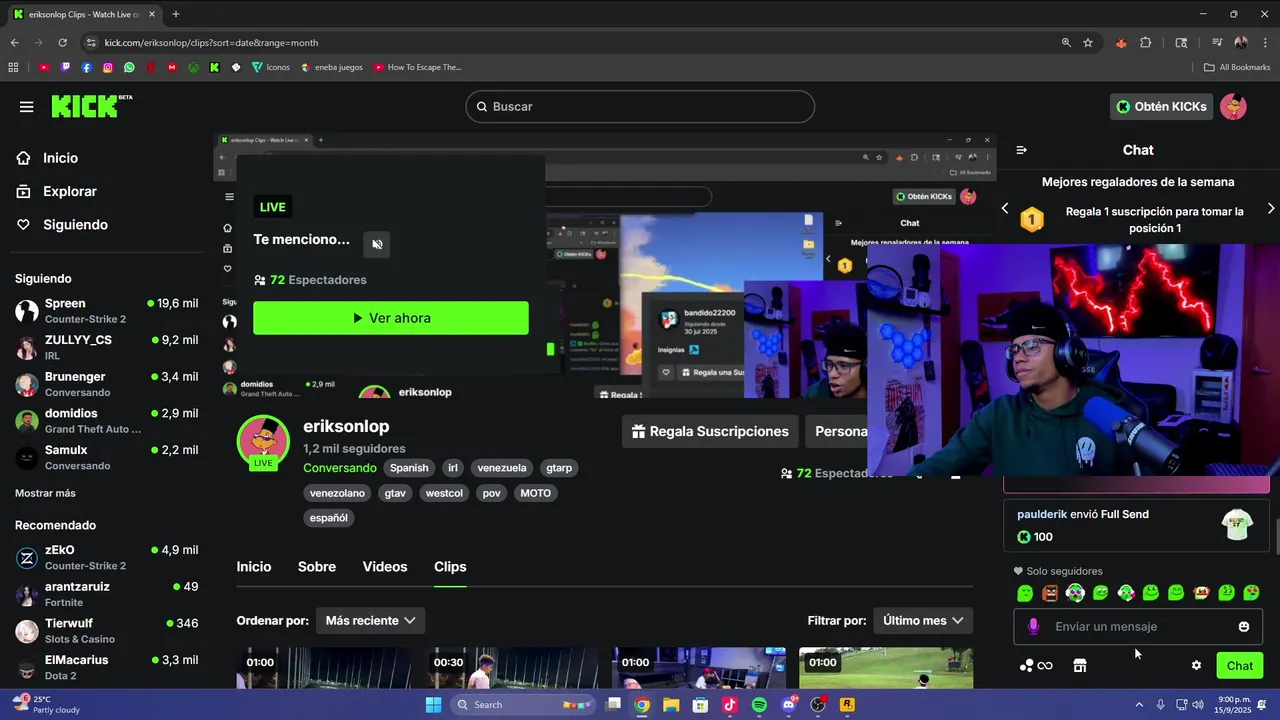Open the Instagram bookmark icon
Screen dimensions: 1280x720
pyautogui.click(x=108, y=67)
